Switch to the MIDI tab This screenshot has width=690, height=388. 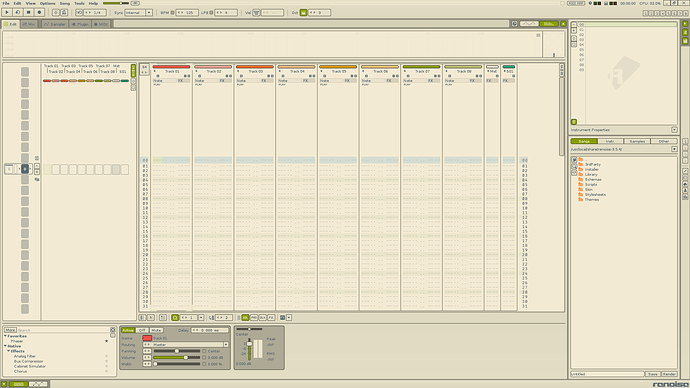click(101, 24)
